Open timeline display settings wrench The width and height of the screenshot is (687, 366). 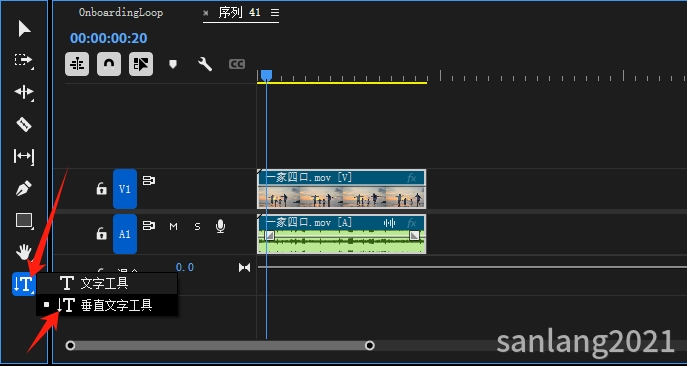point(205,64)
